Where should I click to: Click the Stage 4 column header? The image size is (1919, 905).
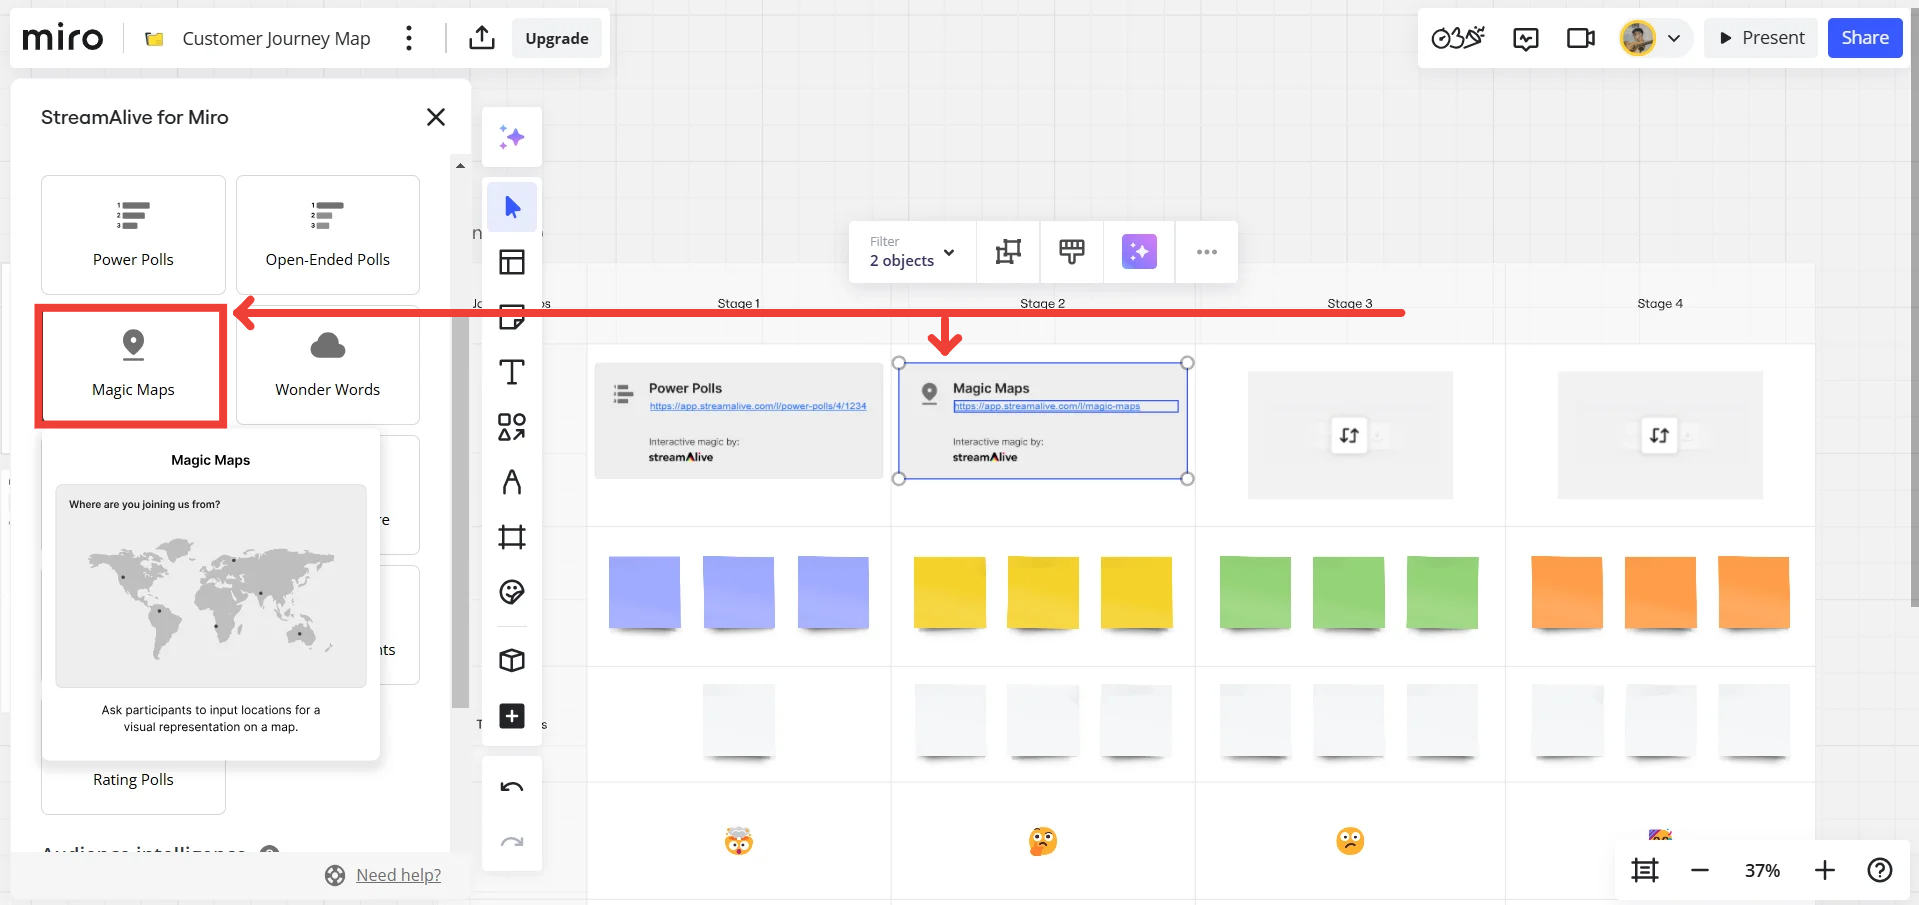tap(1660, 303)
